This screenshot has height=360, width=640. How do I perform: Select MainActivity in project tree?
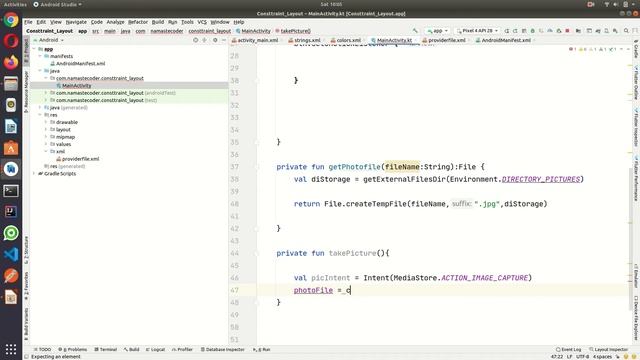pos(77,86)
